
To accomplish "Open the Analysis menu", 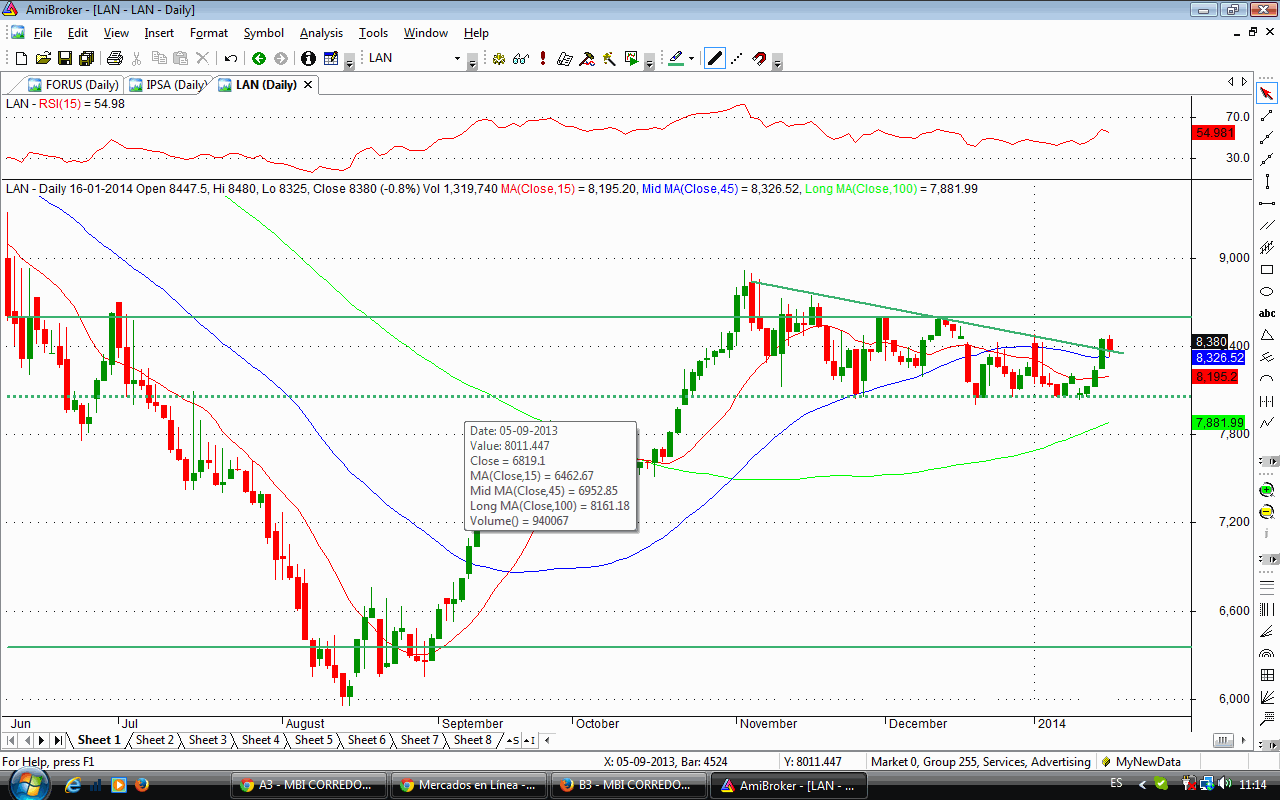I will click(321, 33).
